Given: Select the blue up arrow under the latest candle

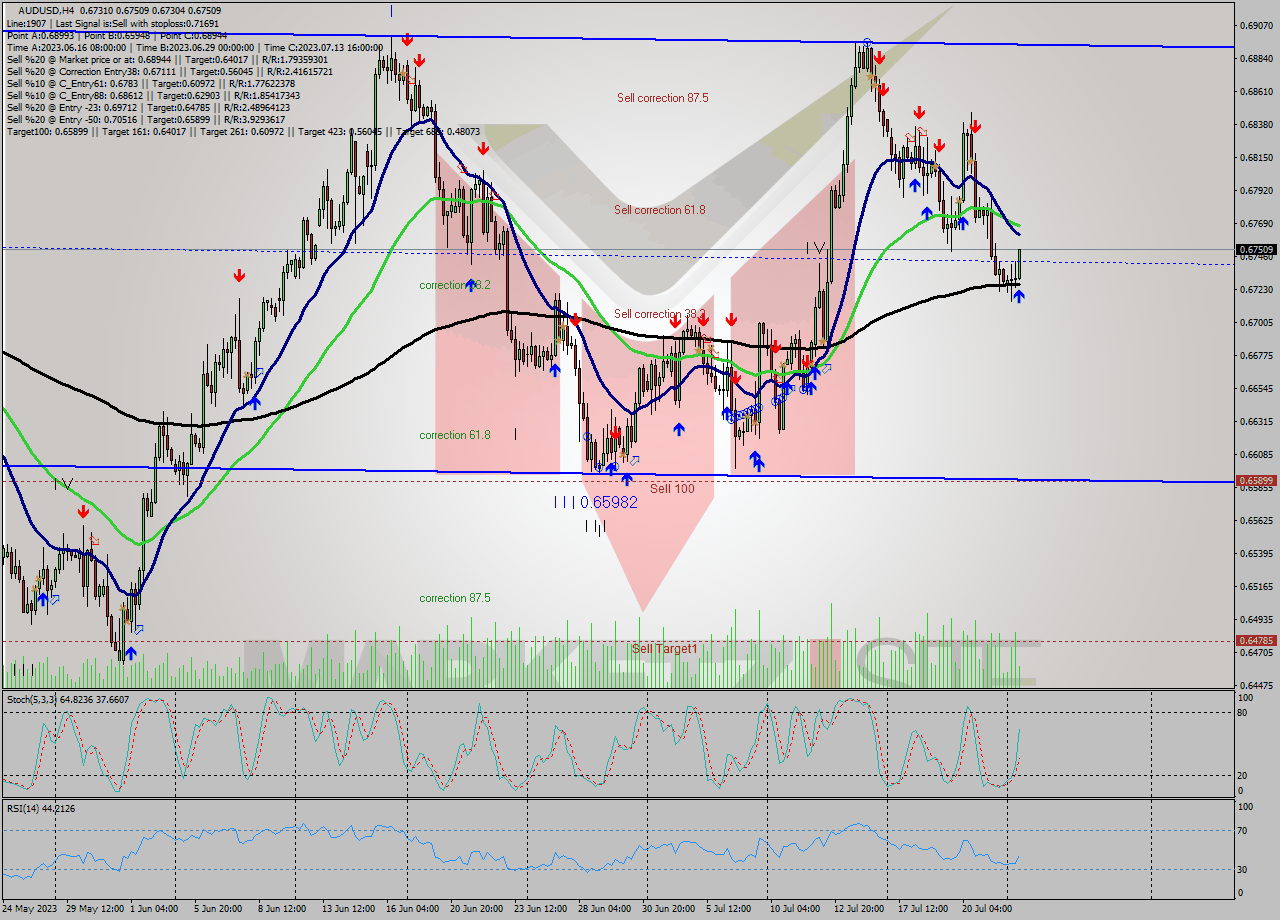Looking at the screenshot, I should [x=1018, y=296].
